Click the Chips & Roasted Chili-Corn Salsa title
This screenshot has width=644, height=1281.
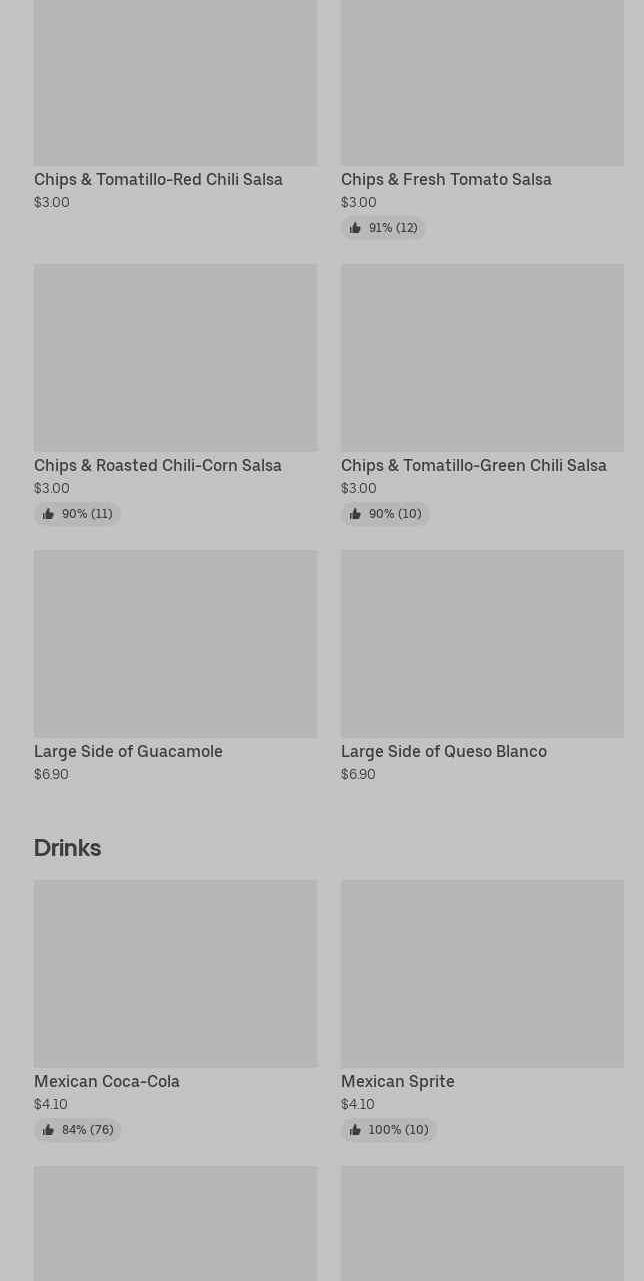(x=158, y=465)
